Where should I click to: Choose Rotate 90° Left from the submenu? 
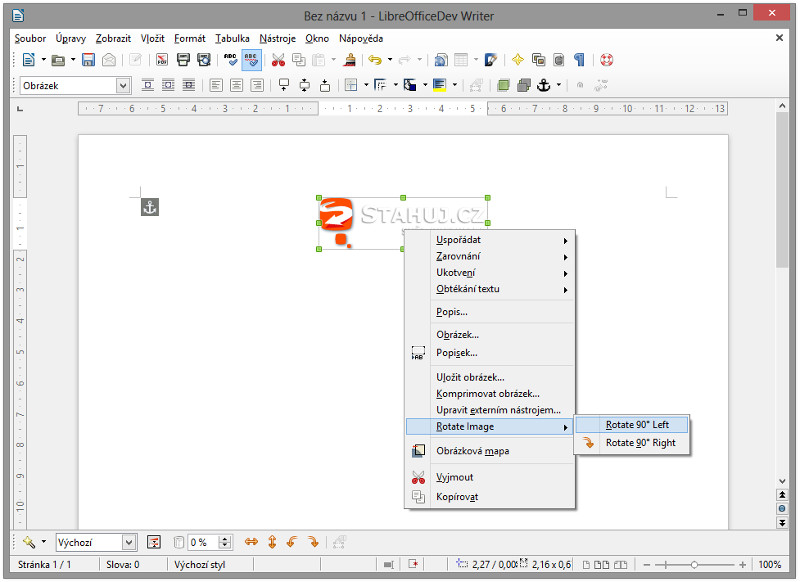tap(632, 425)
